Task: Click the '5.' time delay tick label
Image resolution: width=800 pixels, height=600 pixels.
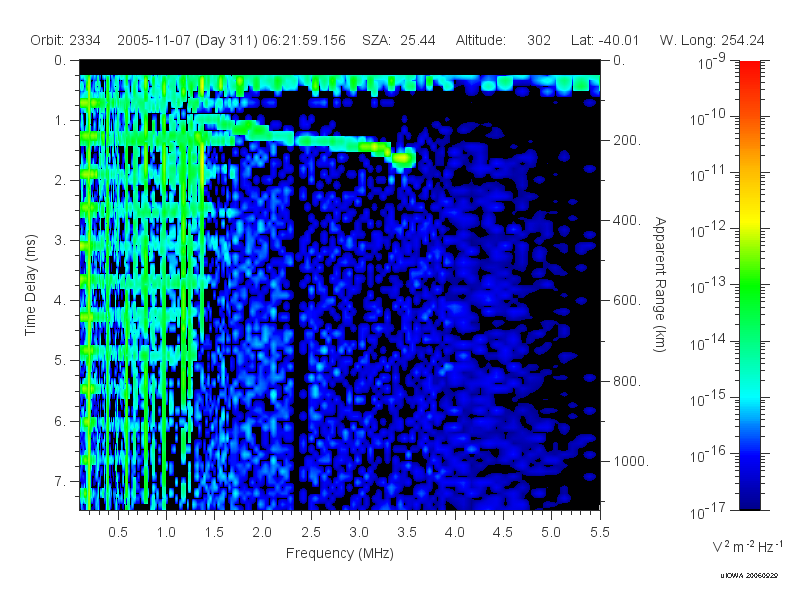Action: point(60,361)
